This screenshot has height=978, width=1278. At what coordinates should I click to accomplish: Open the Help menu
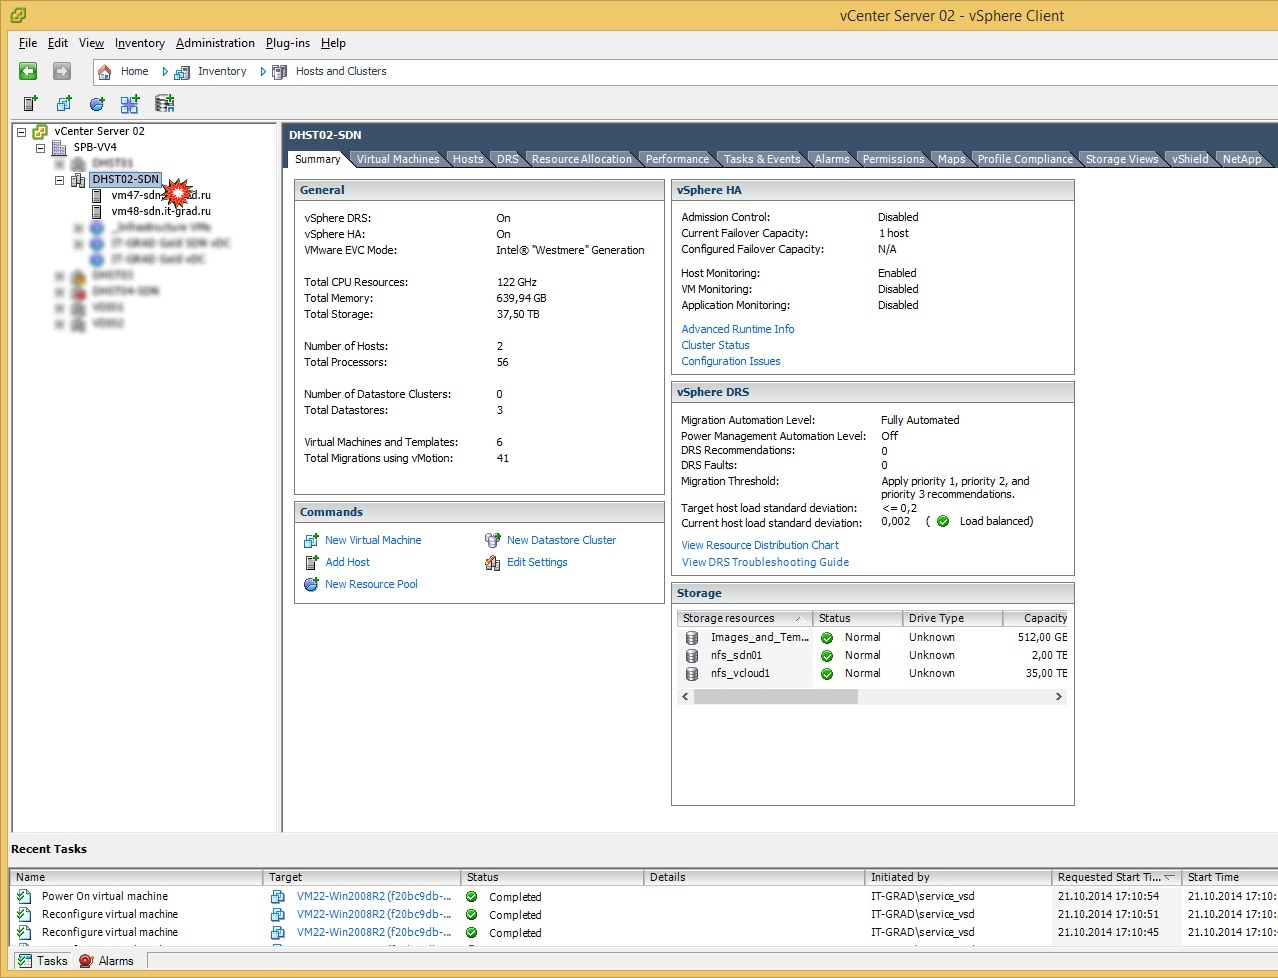click(333, 43)
